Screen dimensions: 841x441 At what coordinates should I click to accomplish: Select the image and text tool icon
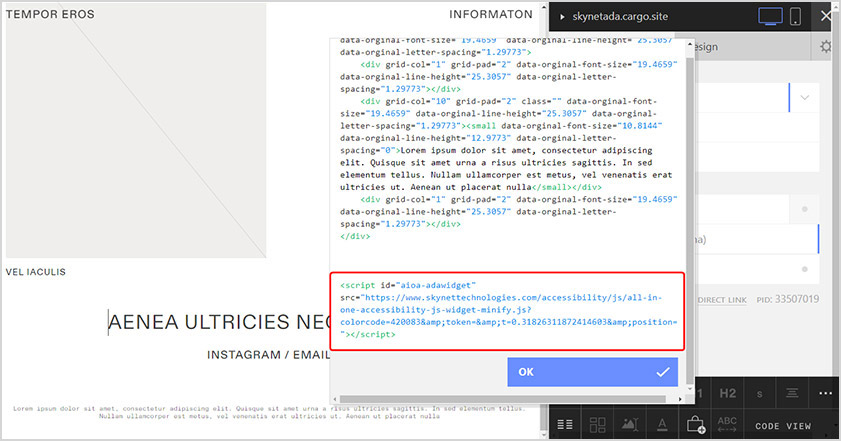pyautogui.click(x=630, y=425)
